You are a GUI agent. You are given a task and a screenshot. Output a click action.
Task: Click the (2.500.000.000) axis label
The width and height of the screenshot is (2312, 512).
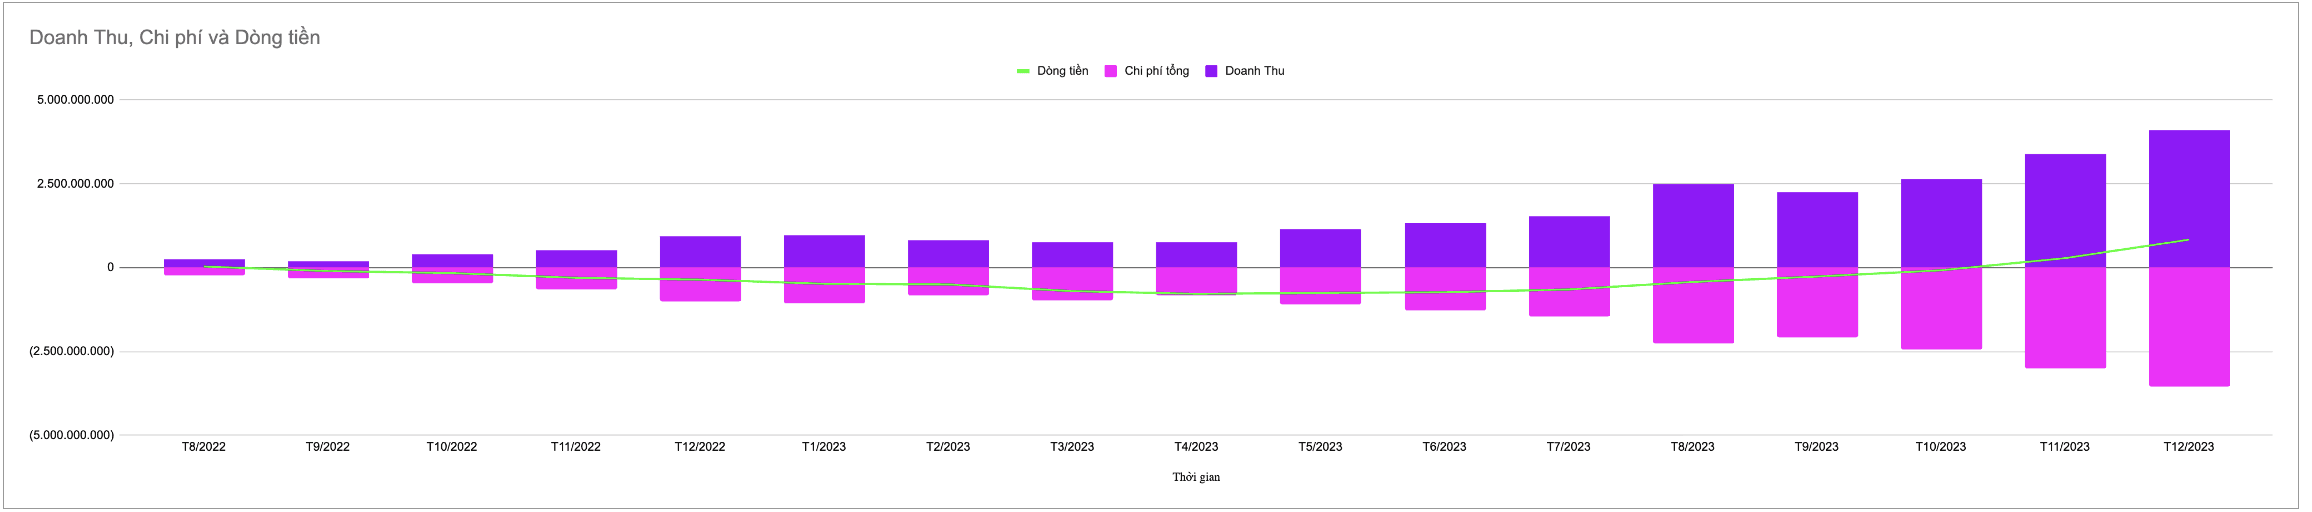[x=71, y=351]
